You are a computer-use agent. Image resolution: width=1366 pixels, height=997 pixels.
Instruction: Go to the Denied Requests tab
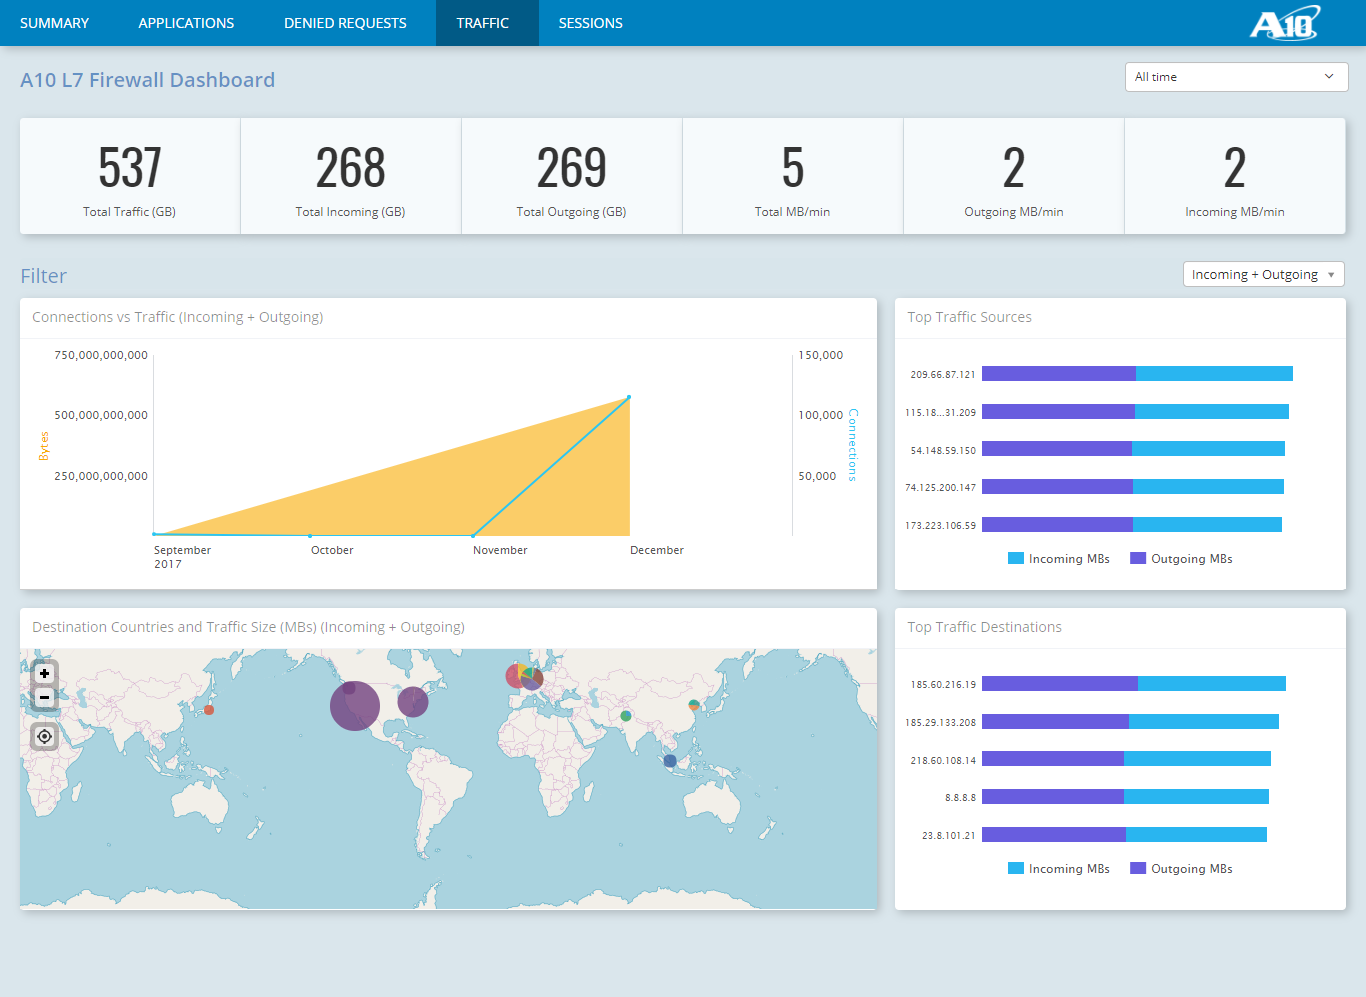[345, 23]
